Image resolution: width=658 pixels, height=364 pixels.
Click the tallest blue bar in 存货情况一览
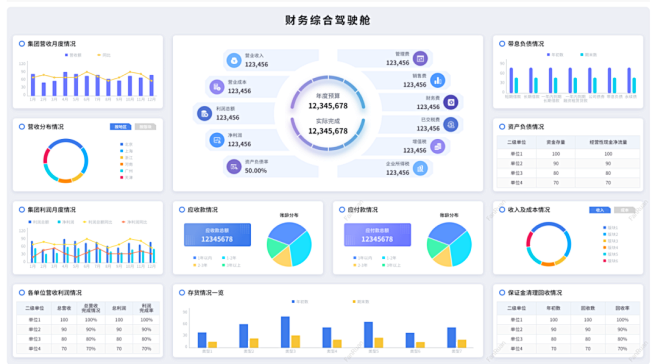285,332
